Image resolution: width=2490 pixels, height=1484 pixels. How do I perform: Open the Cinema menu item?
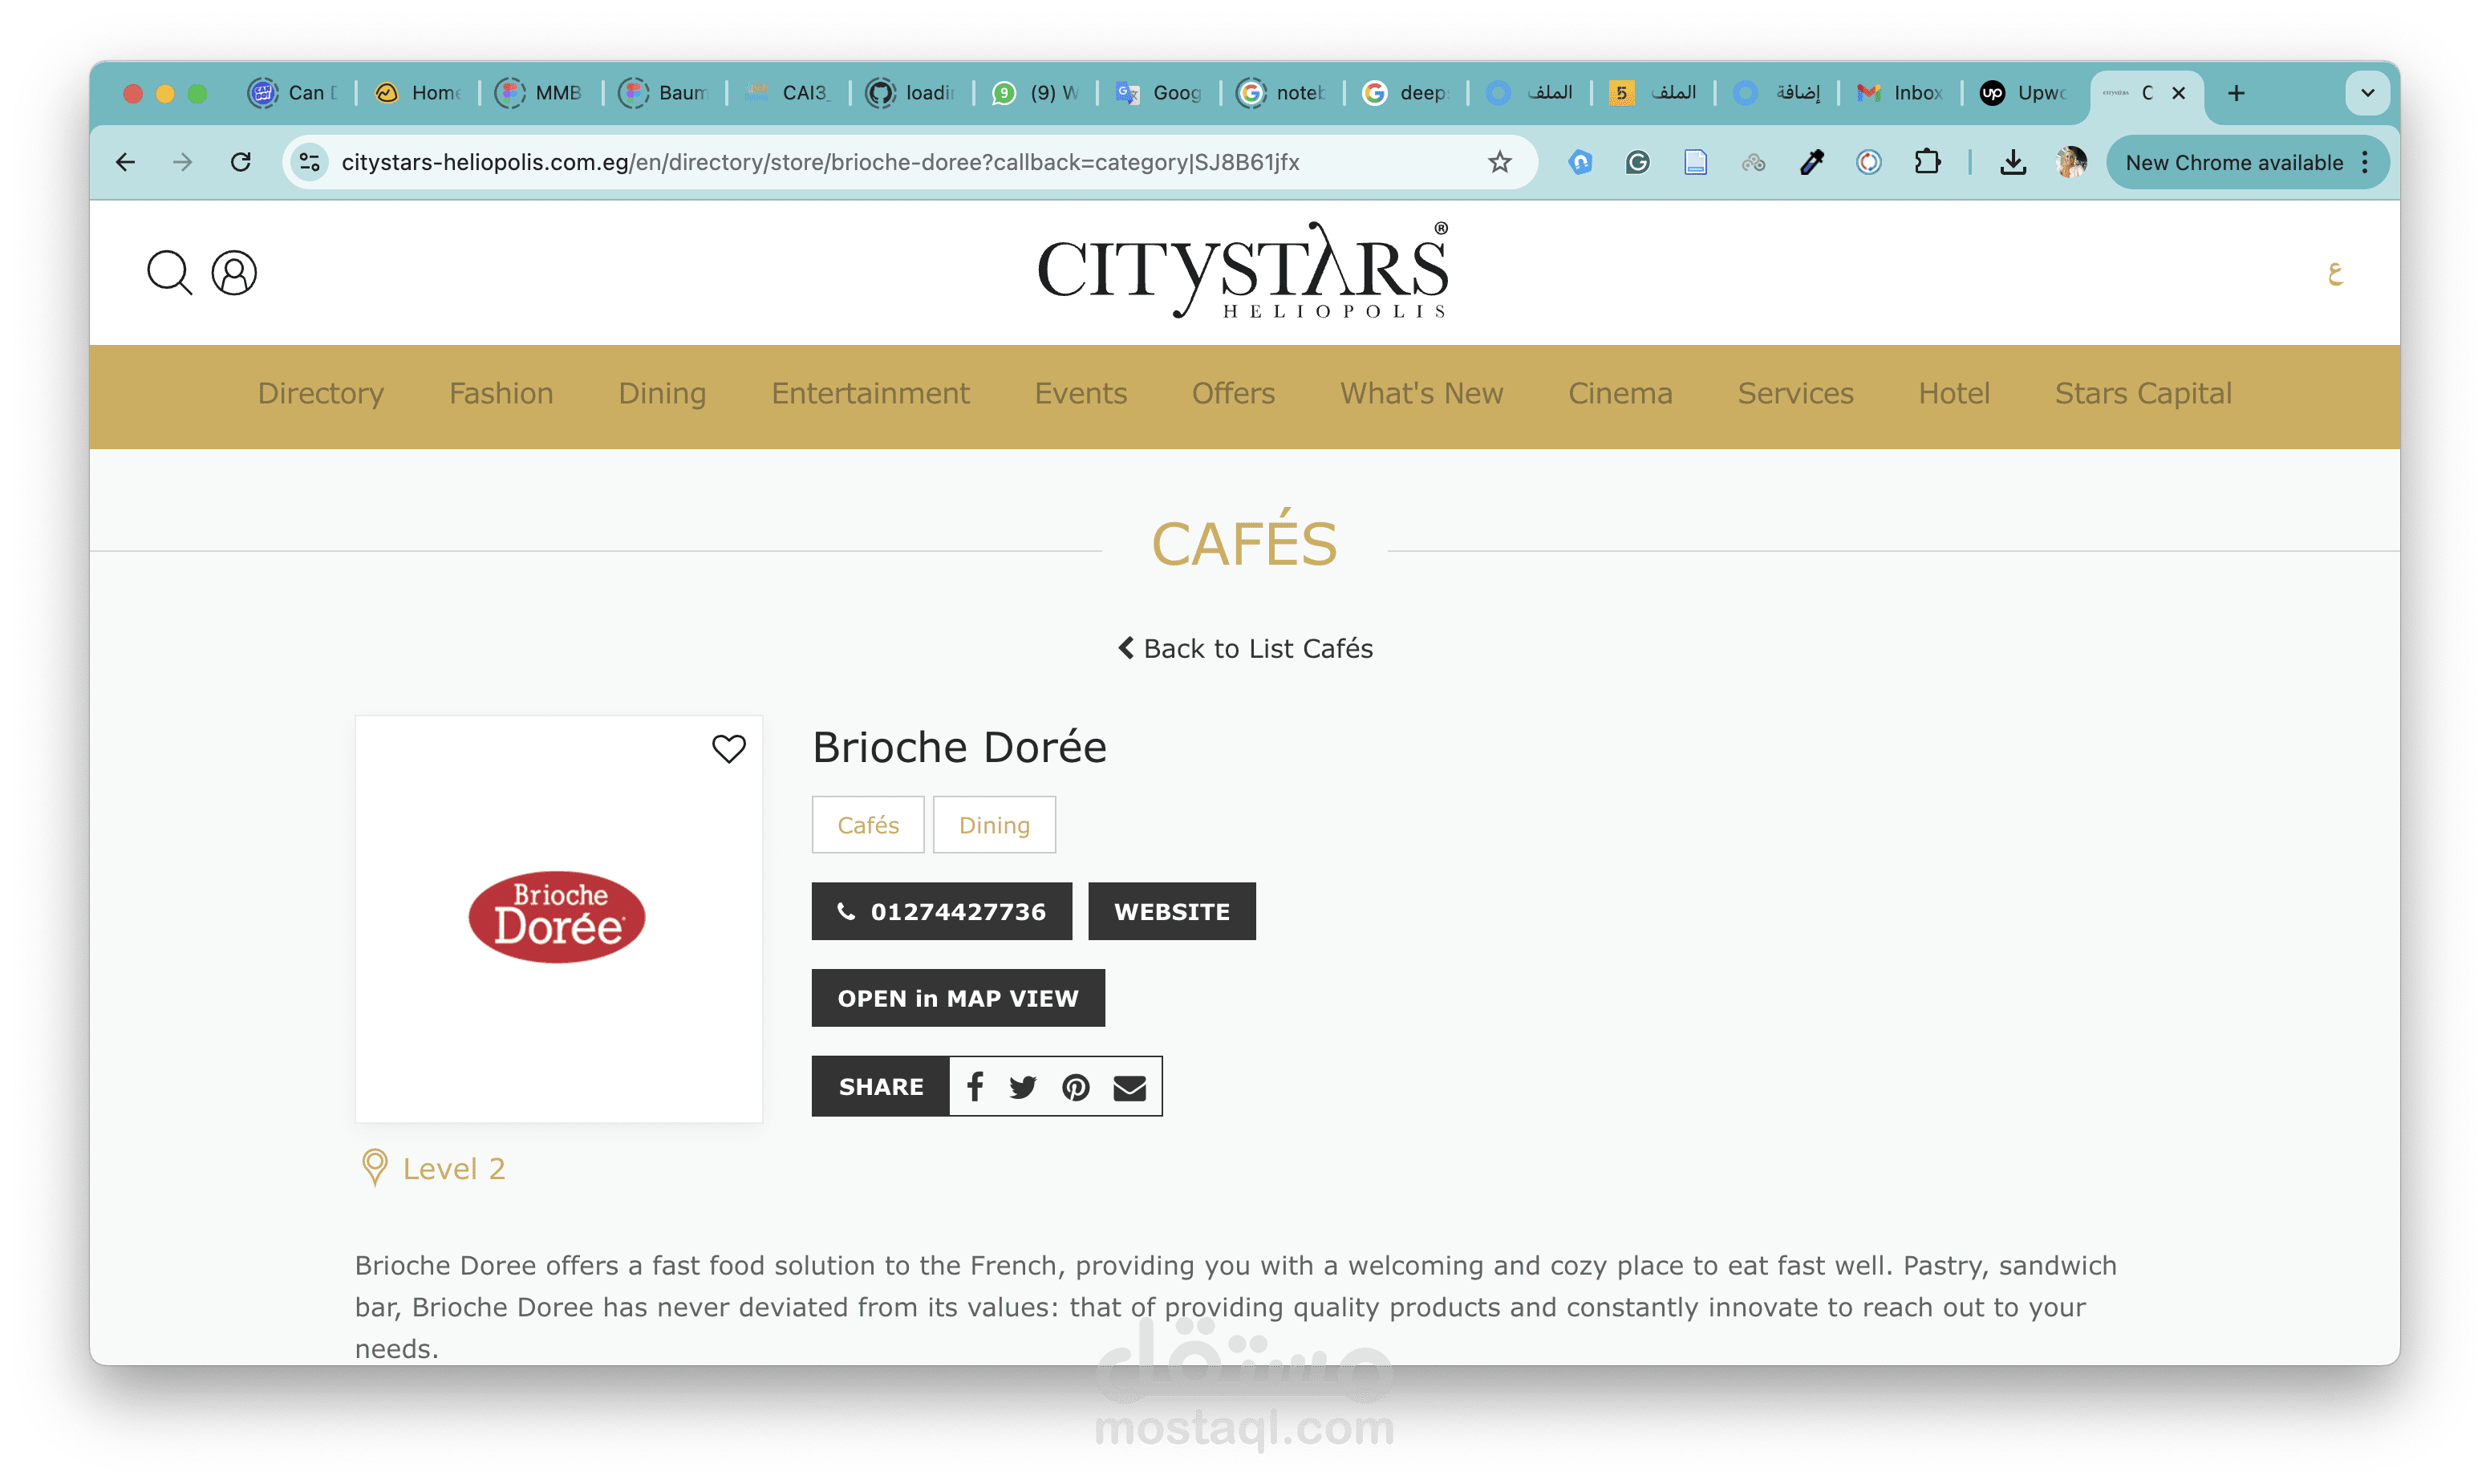pyautogui.click(x=1620, y=394)
